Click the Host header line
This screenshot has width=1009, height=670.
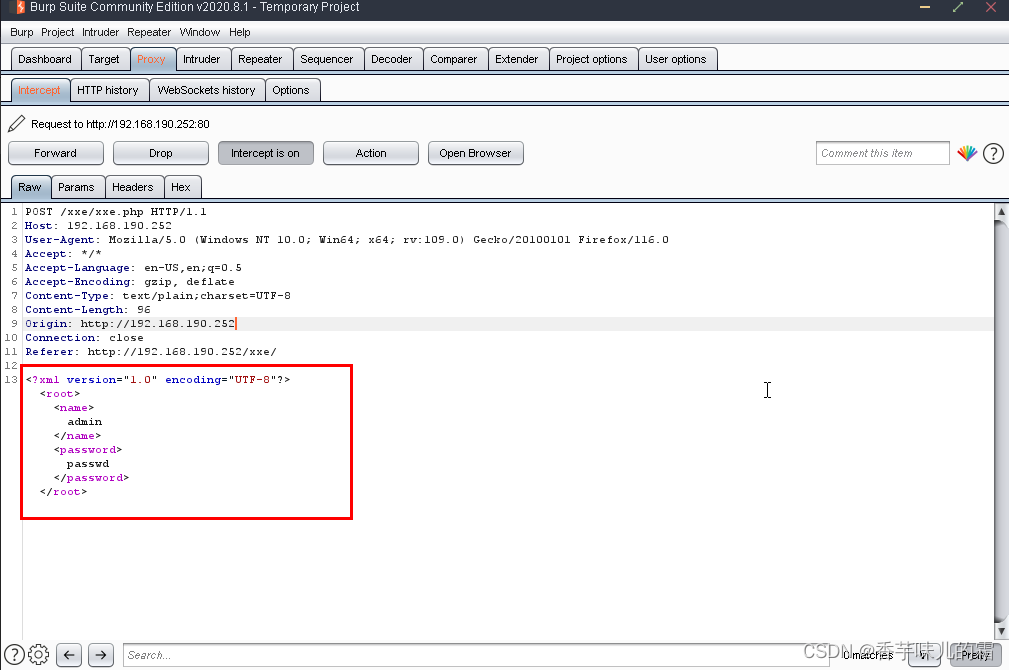(98, 226)
